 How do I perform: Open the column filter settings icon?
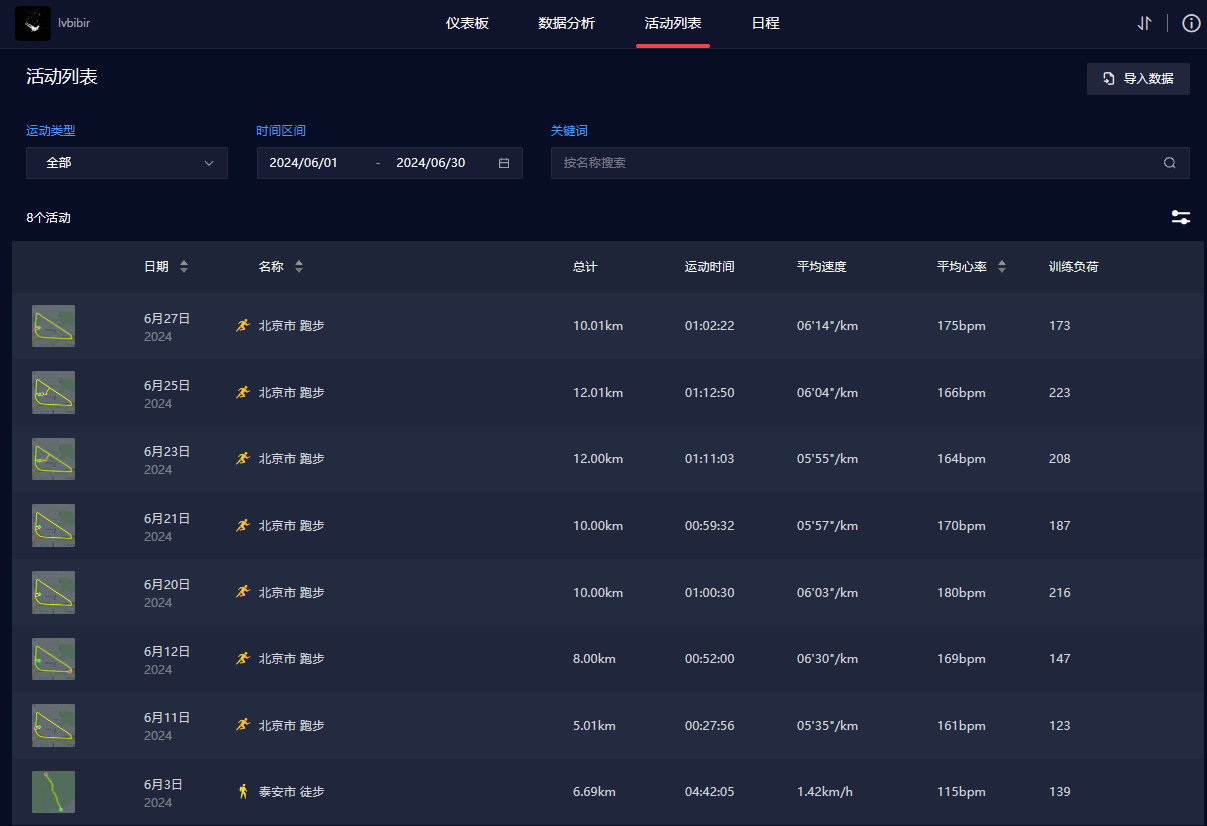coord(1180,217)
